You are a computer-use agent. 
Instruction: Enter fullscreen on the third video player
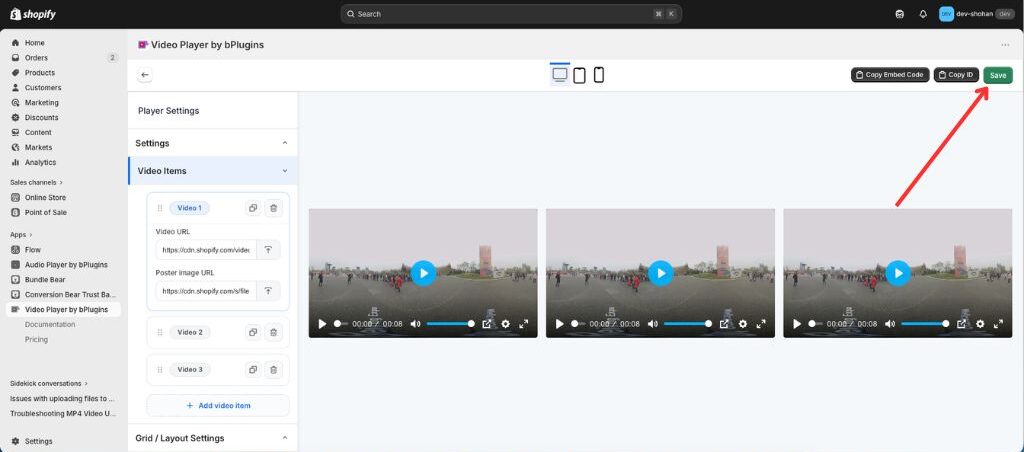pos(998,324)
